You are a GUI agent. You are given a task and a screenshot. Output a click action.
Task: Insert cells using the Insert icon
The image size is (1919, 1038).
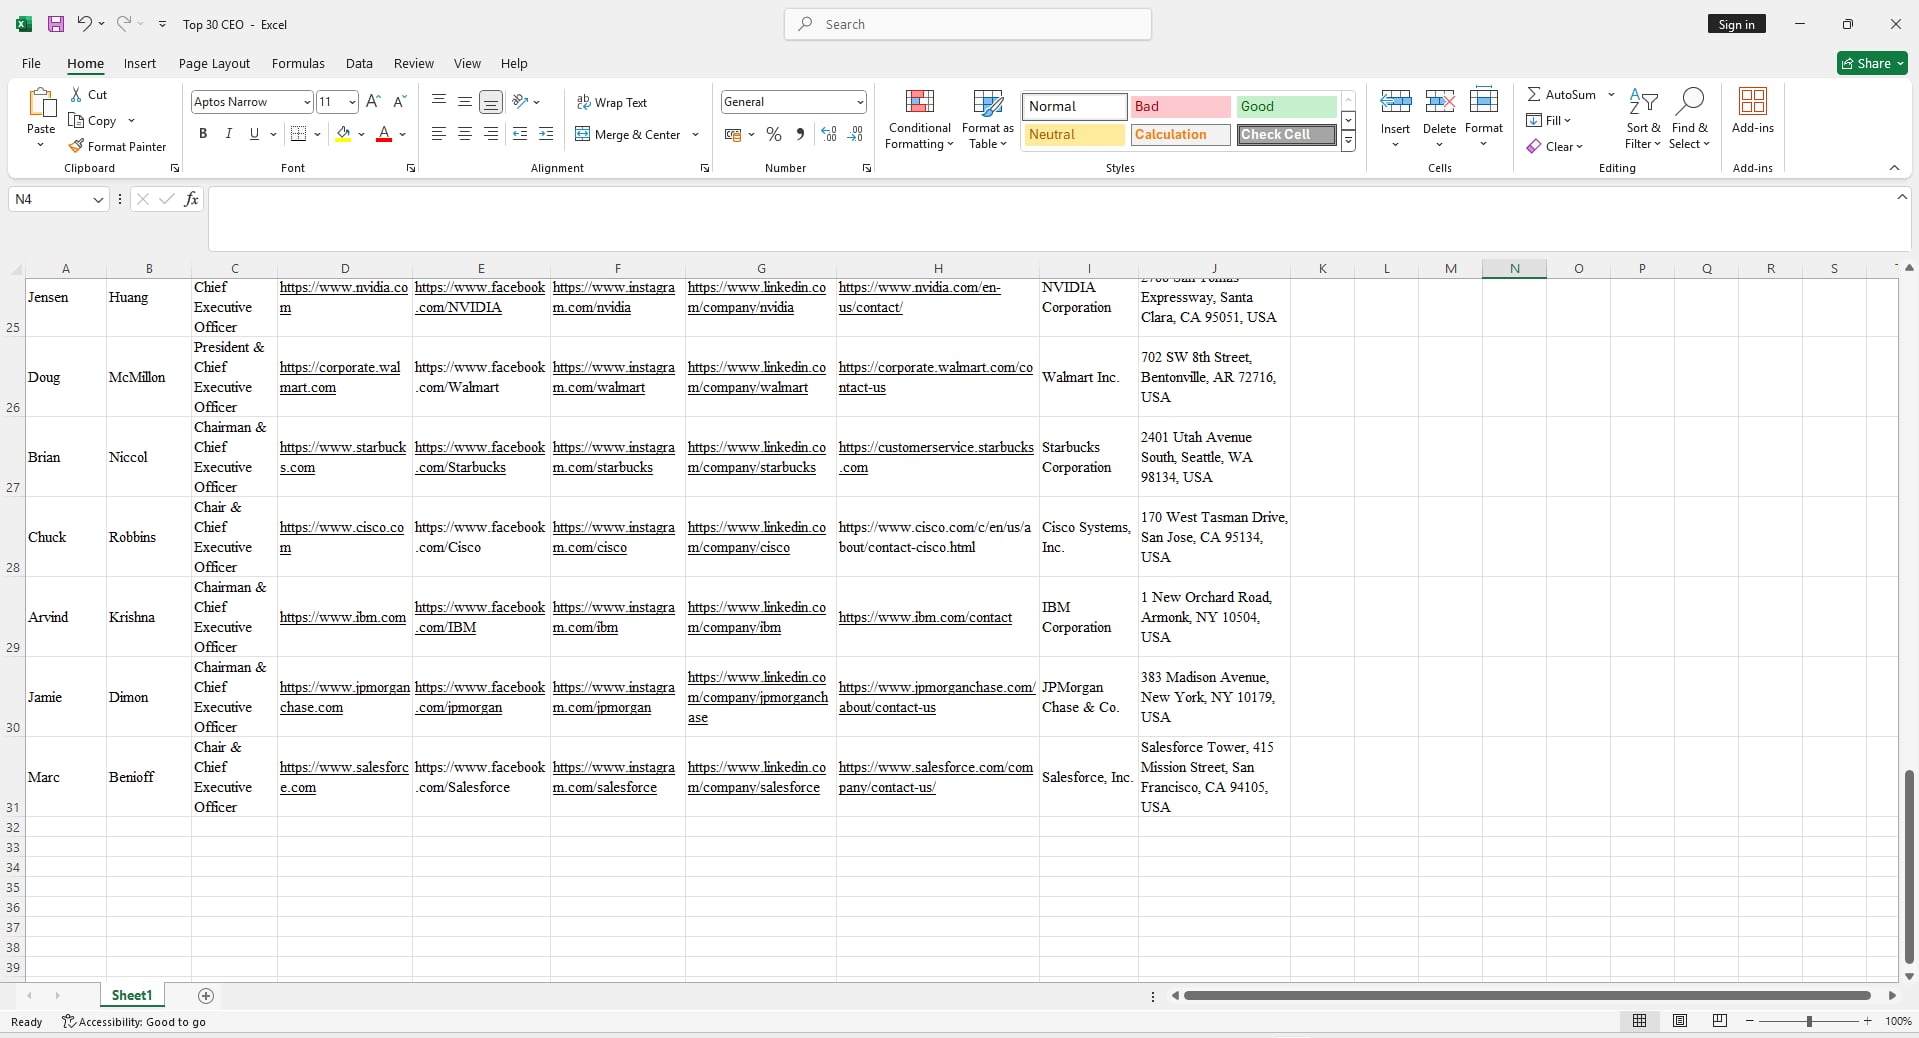click(1395, 101)
